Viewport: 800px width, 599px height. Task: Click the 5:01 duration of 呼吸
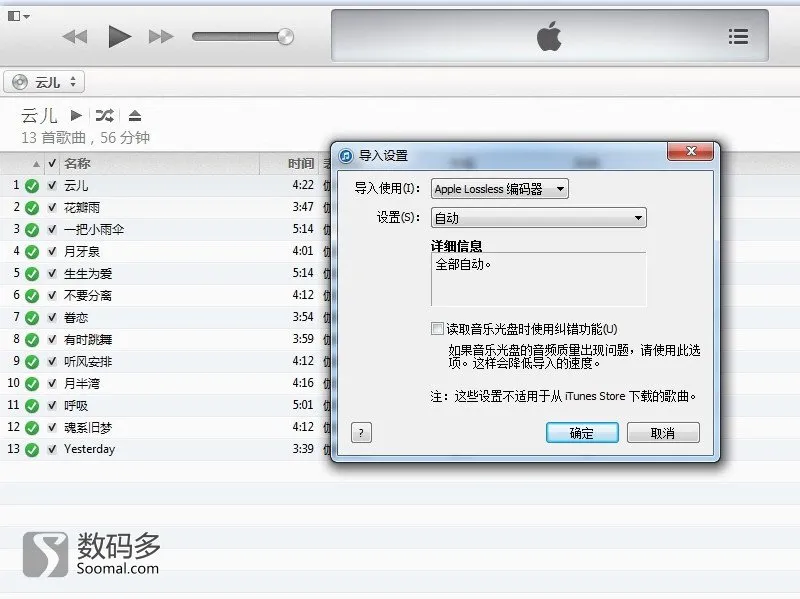303,405
